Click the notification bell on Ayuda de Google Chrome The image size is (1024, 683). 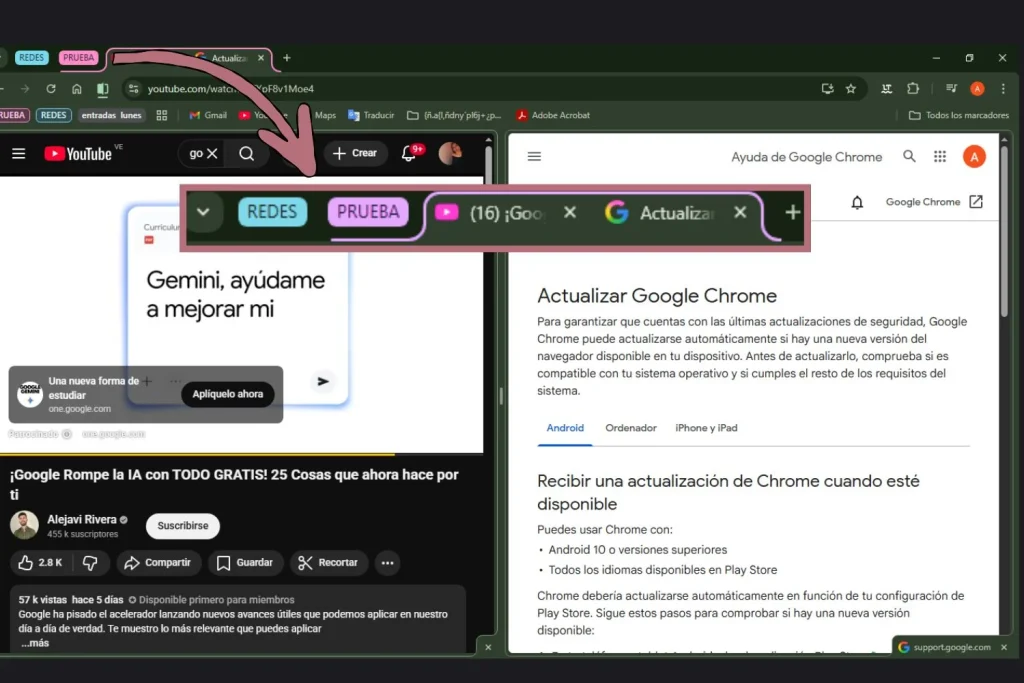[857, 202]
